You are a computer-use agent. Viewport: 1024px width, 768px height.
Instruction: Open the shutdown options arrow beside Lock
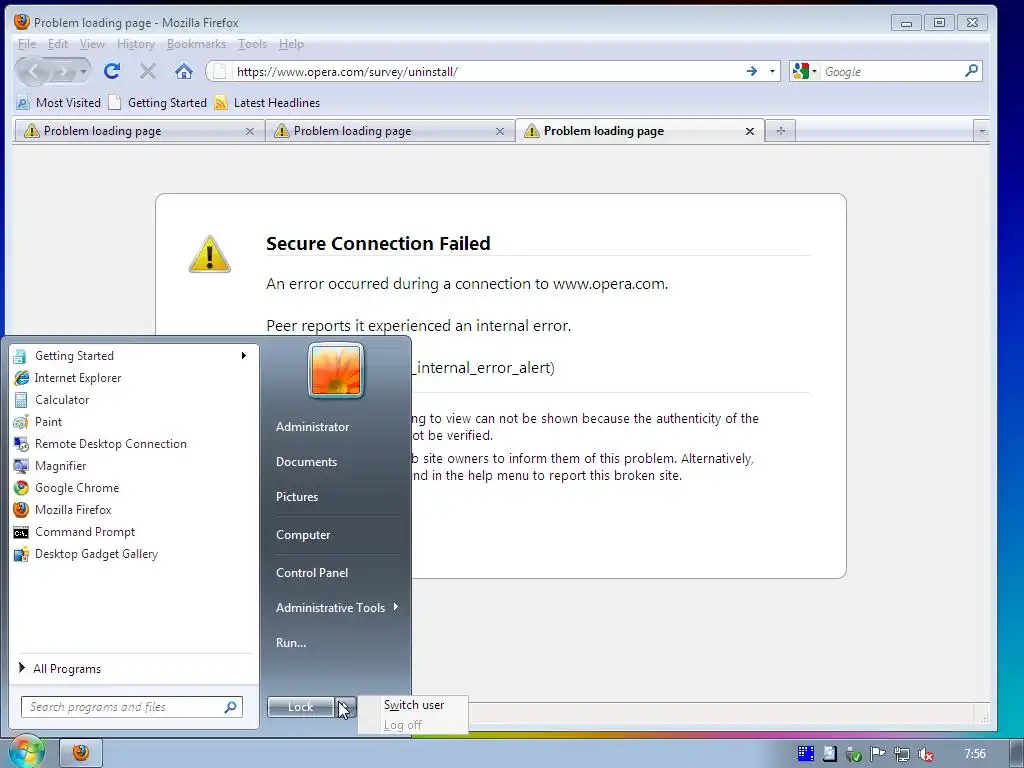(x=346, y=707)
